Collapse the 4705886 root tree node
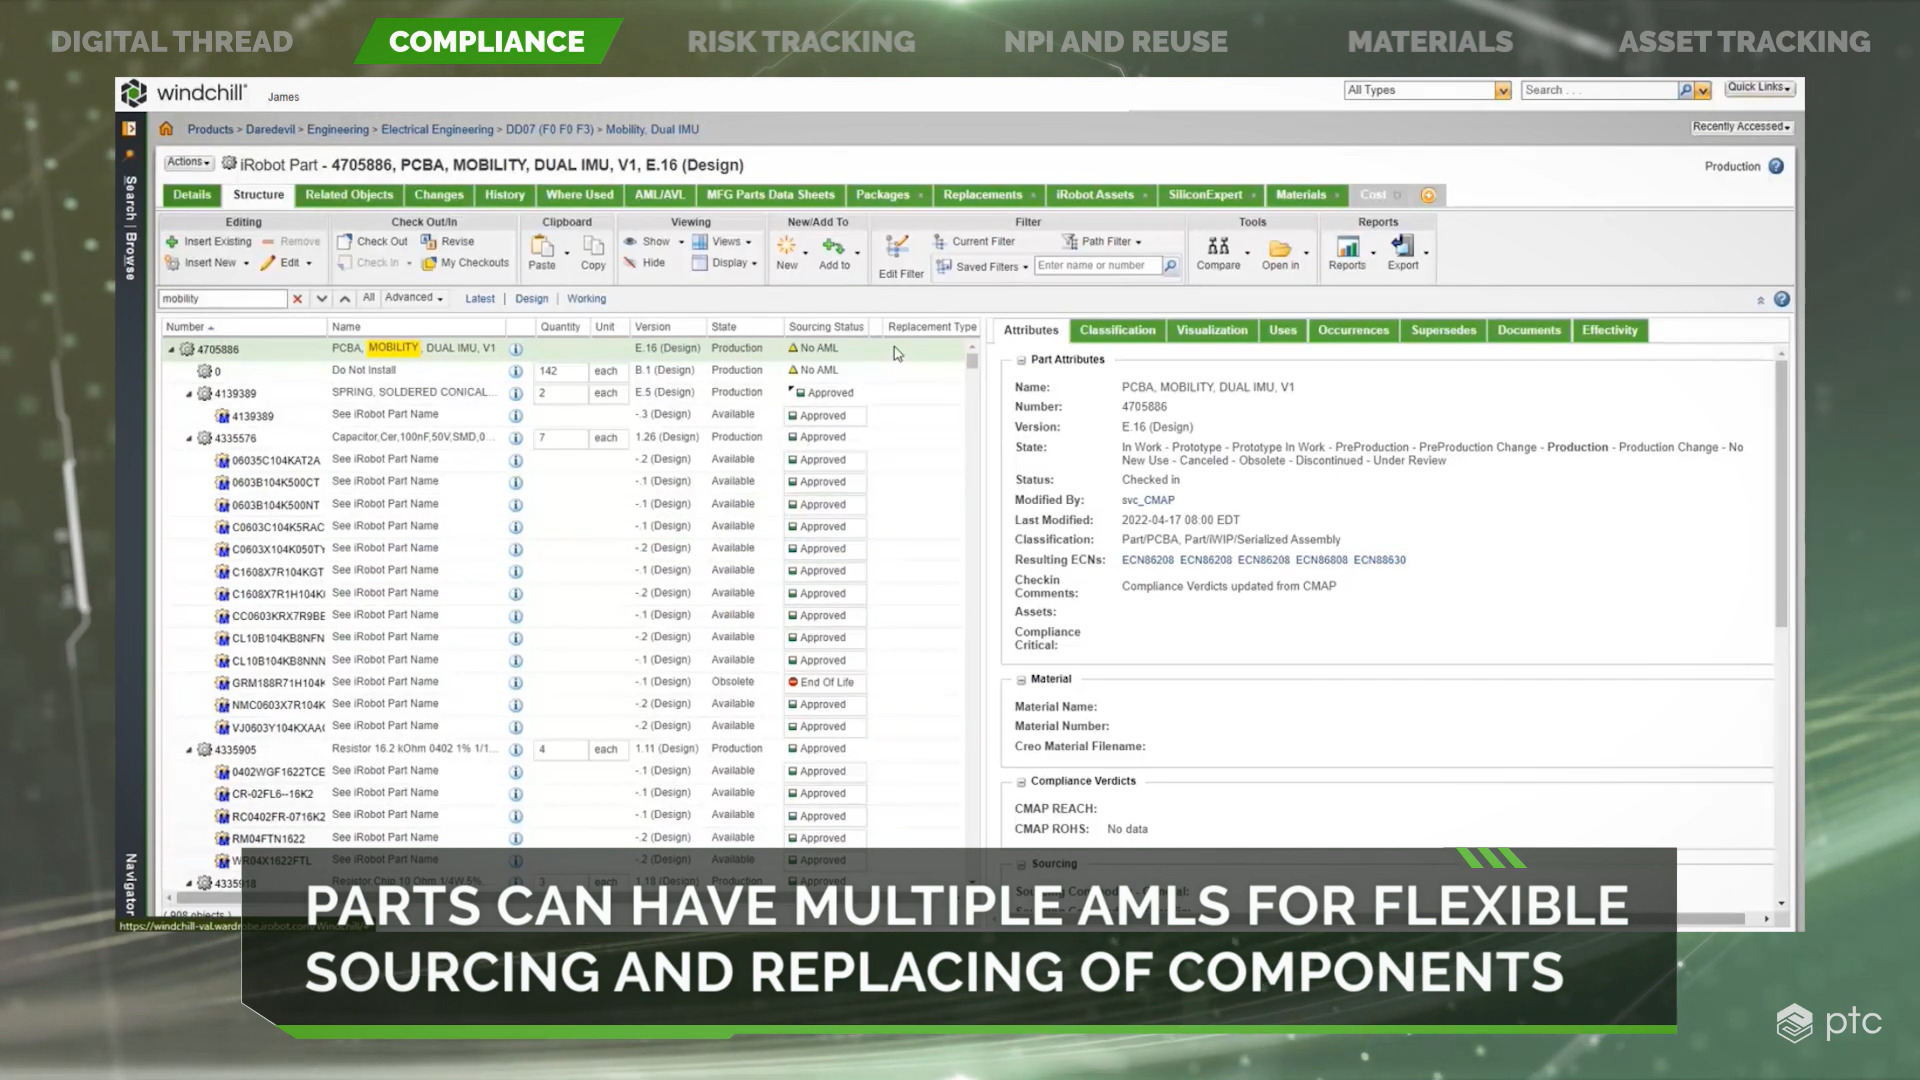Image resolution: width=1920 pixels, height=1080 pixels. tap(172, 350)
